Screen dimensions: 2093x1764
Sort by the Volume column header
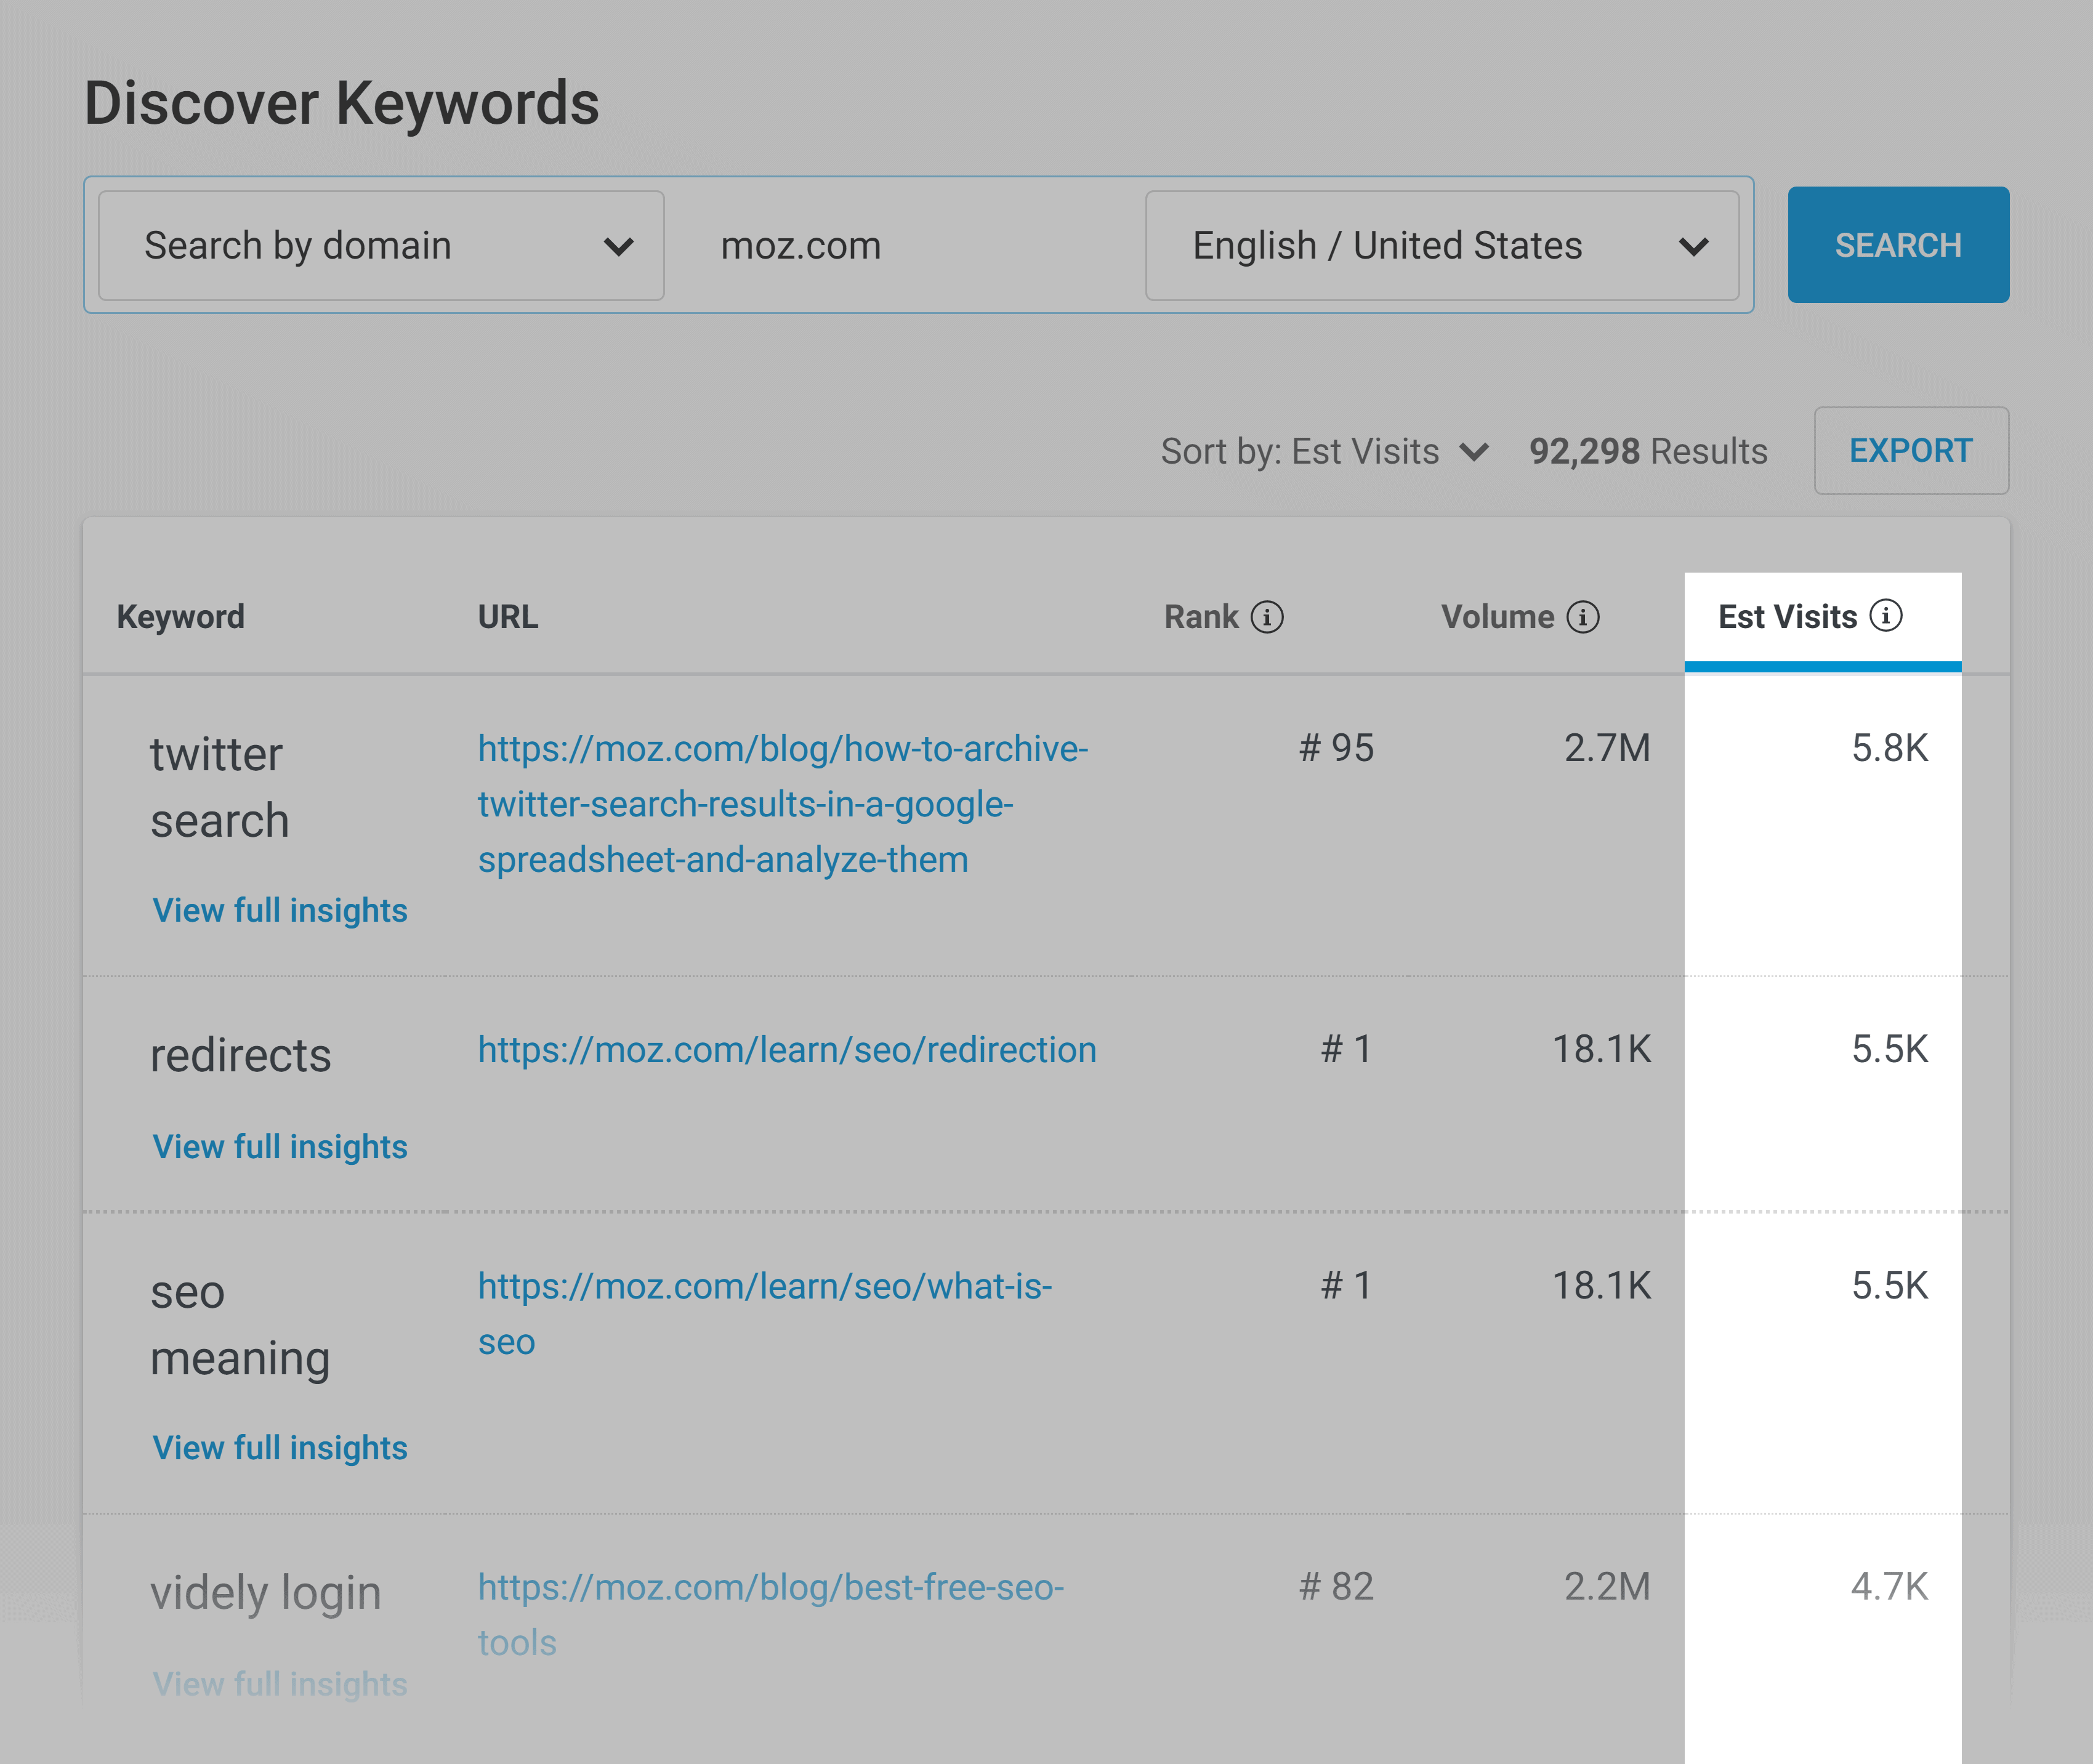(1497, 617)
